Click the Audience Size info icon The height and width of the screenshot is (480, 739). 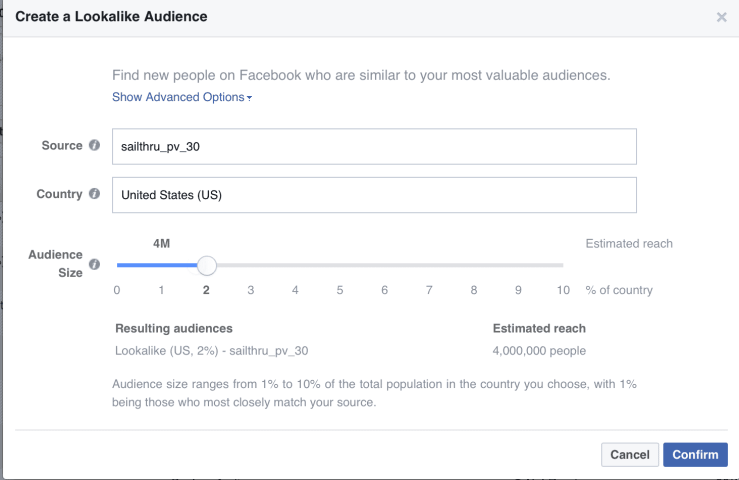pos(94,265)
